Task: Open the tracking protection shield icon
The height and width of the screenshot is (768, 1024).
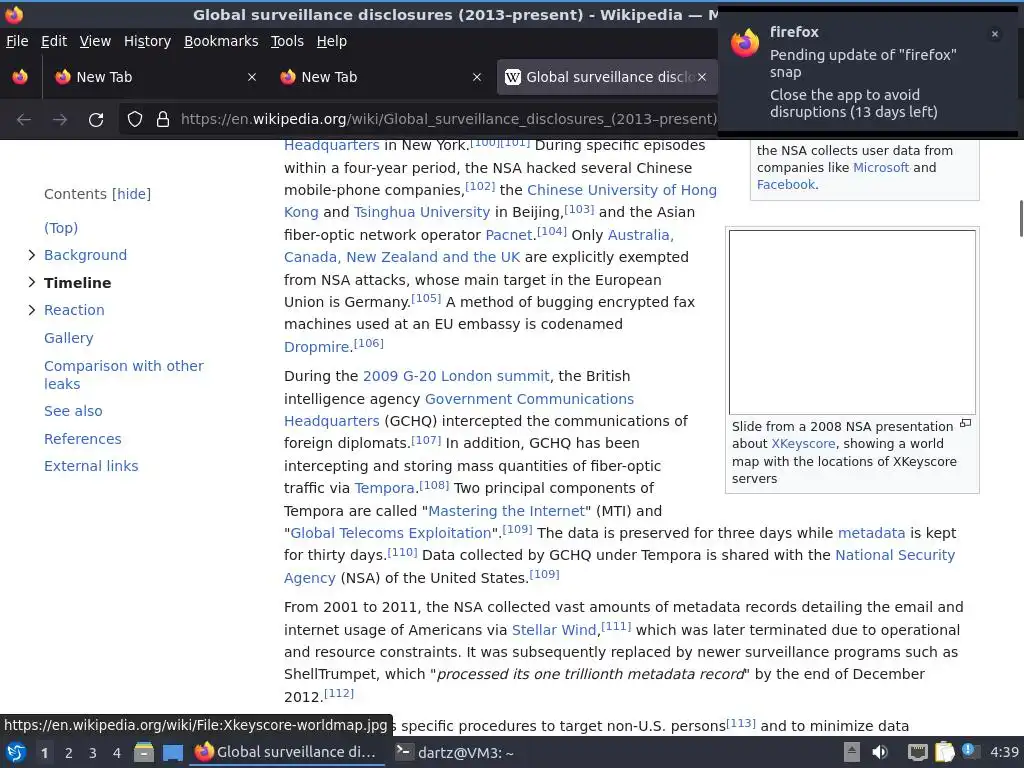Action: click(135, 120)
